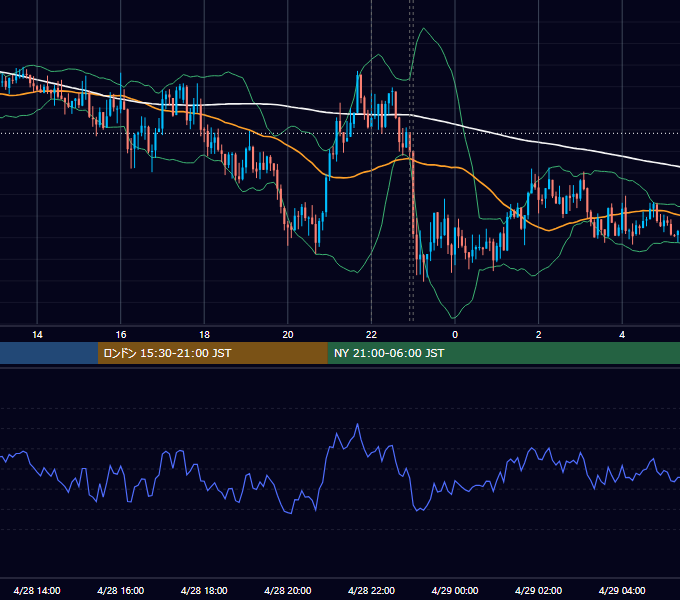This screenshot has height=600, width=680.
Task: Click the blue session bar before London
Action: [49, 353]
